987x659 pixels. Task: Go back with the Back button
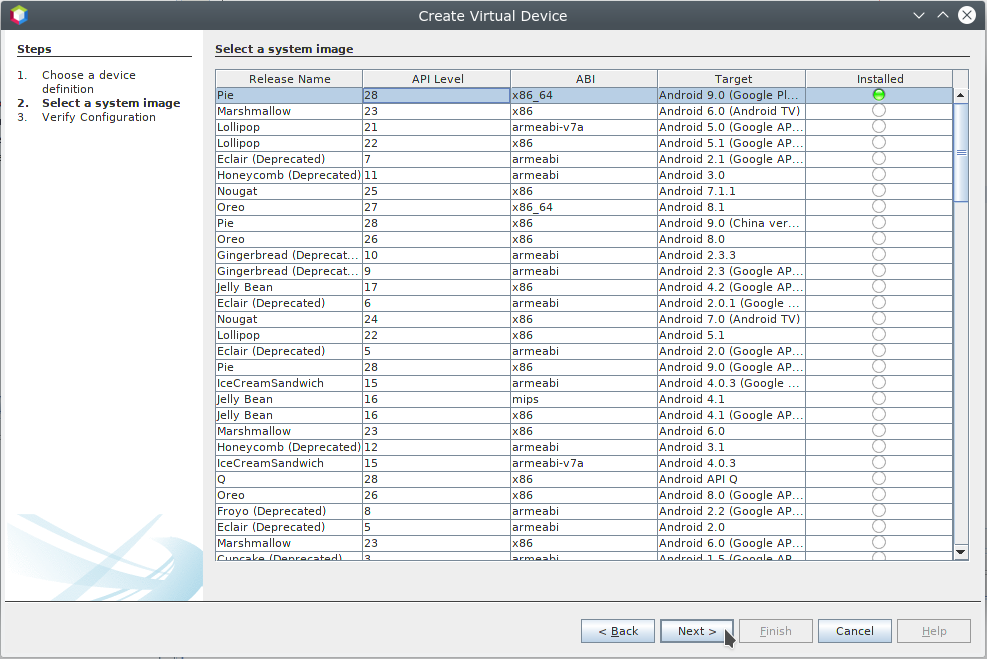coord(618,631)
